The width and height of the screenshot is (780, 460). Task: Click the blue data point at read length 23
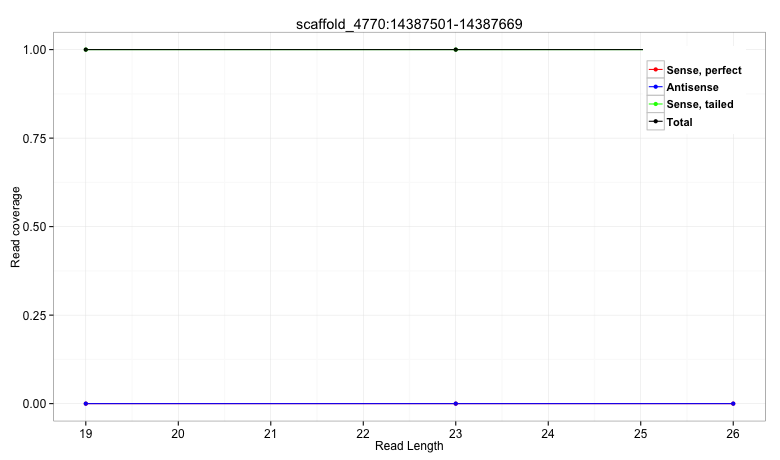[456, 403]
